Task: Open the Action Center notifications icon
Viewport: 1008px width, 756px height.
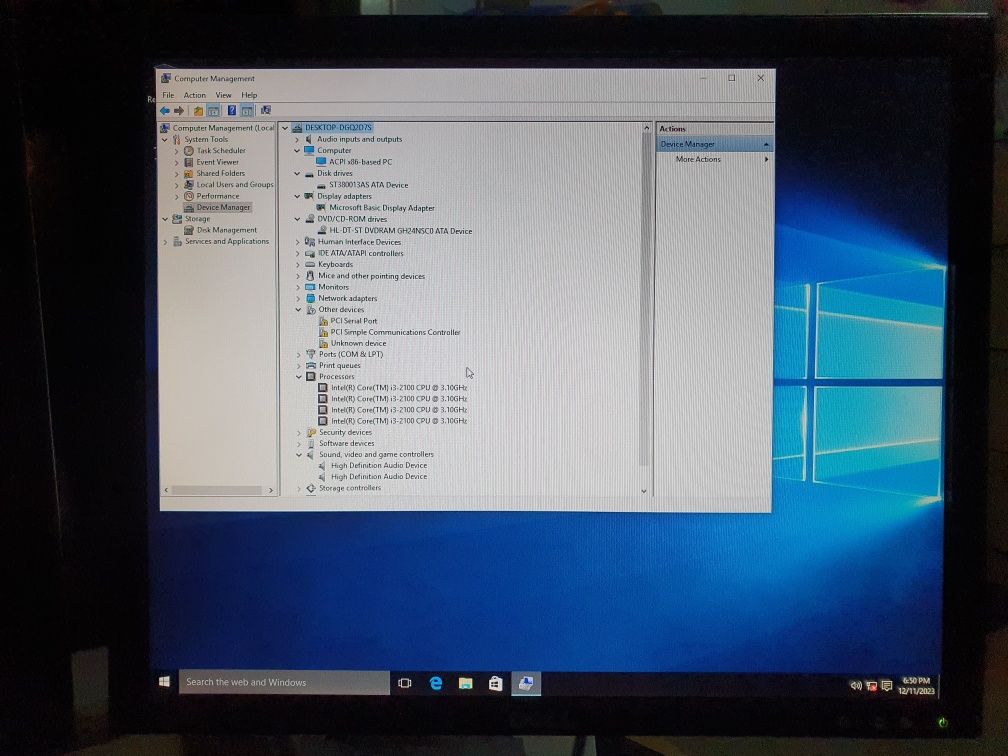Action: click(x=886, y=687)
